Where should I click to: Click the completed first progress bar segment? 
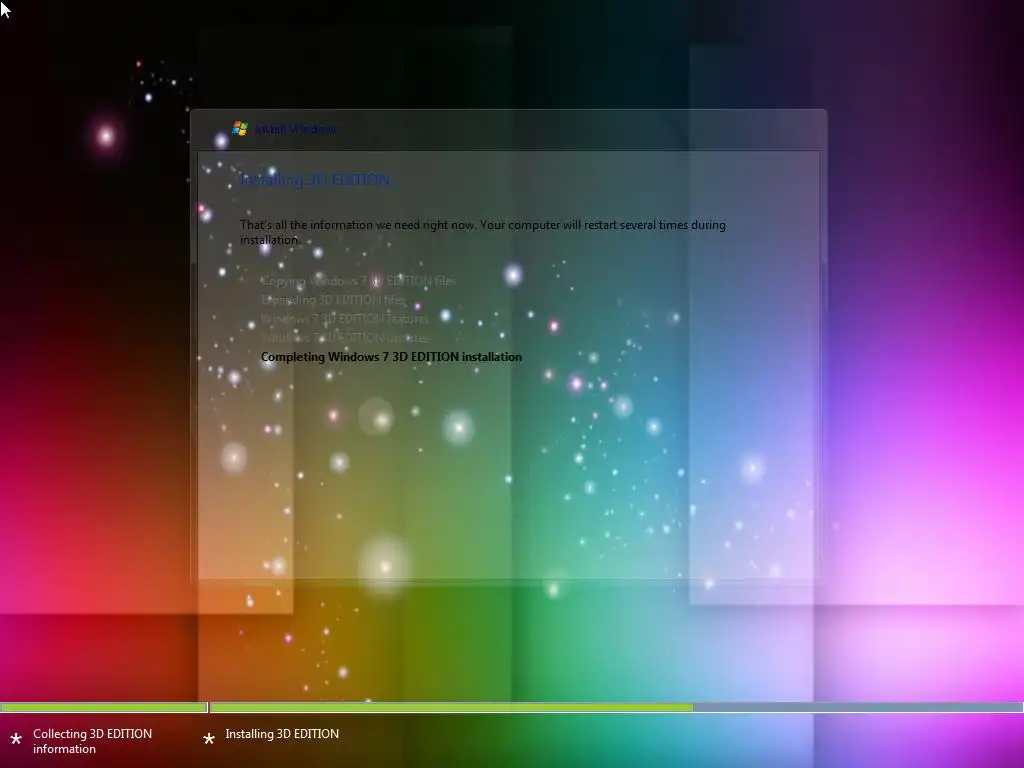pos(103,707)
